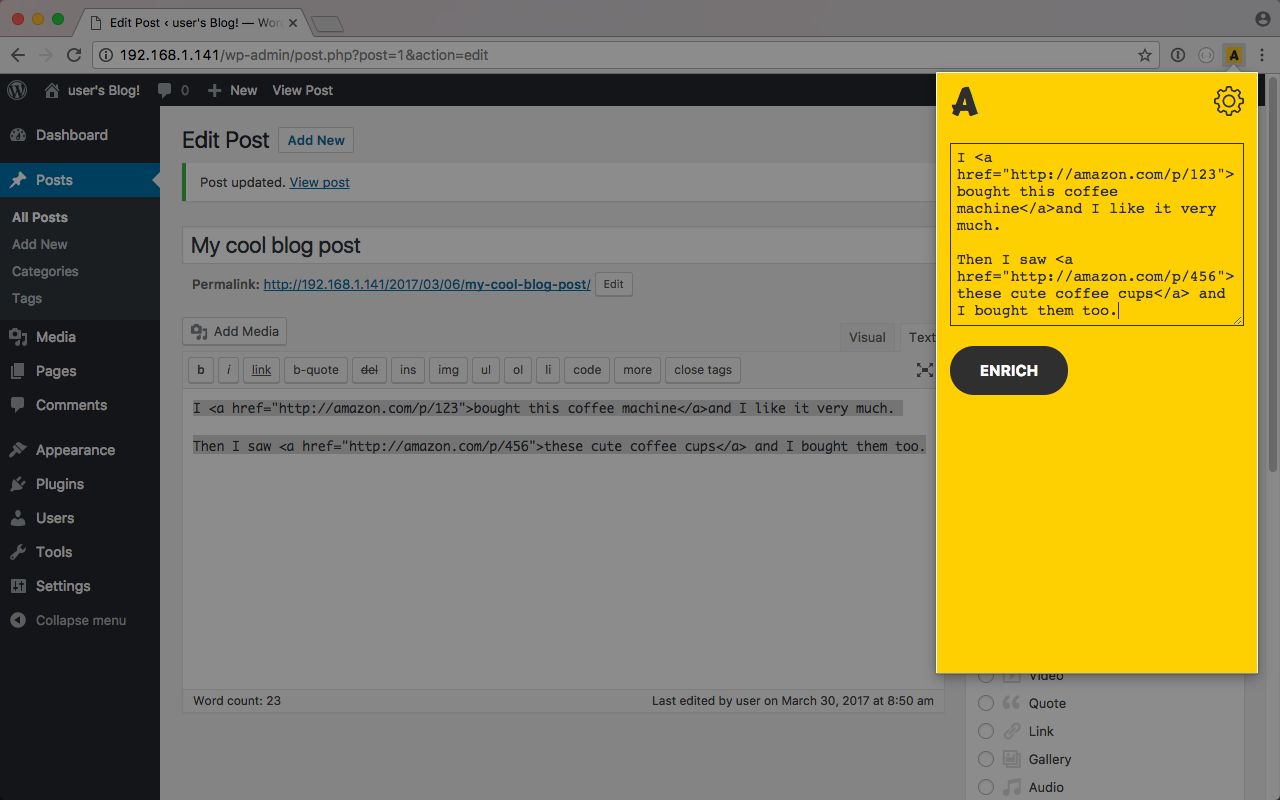
Task: Select the Gallery post format radio button
Action: coord(986,759)
